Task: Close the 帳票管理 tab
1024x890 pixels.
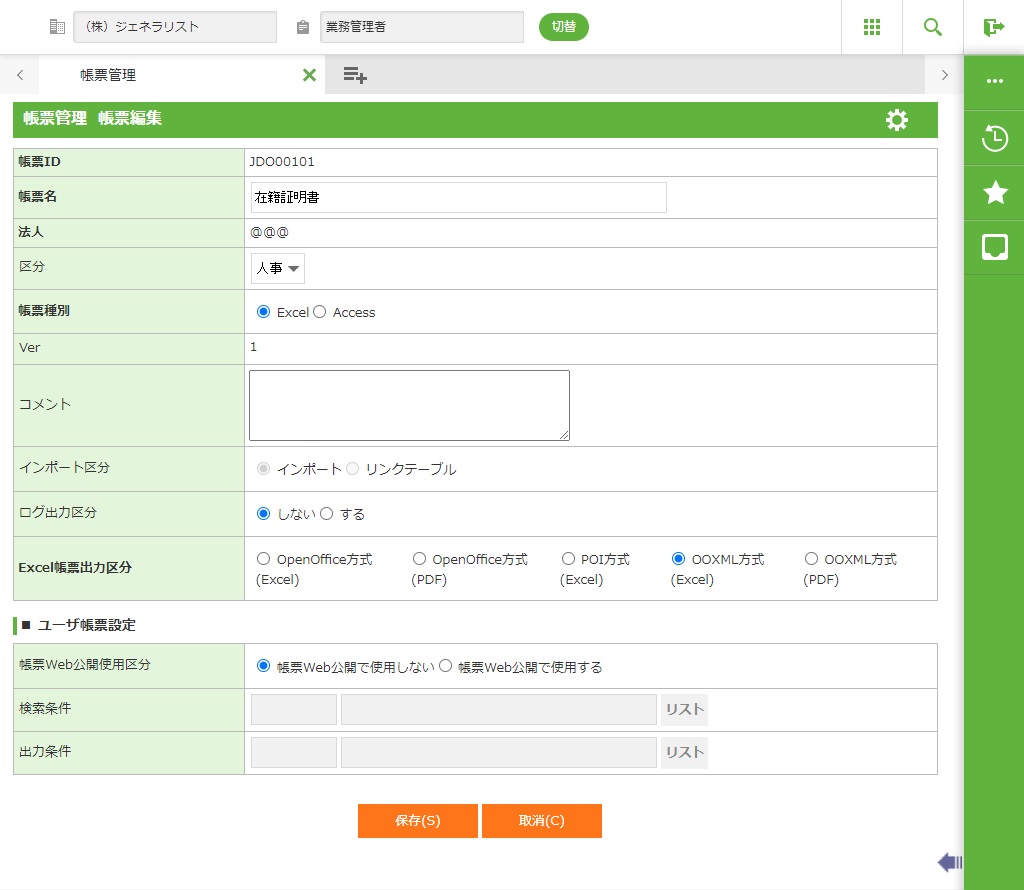Action: coord(309,75)
